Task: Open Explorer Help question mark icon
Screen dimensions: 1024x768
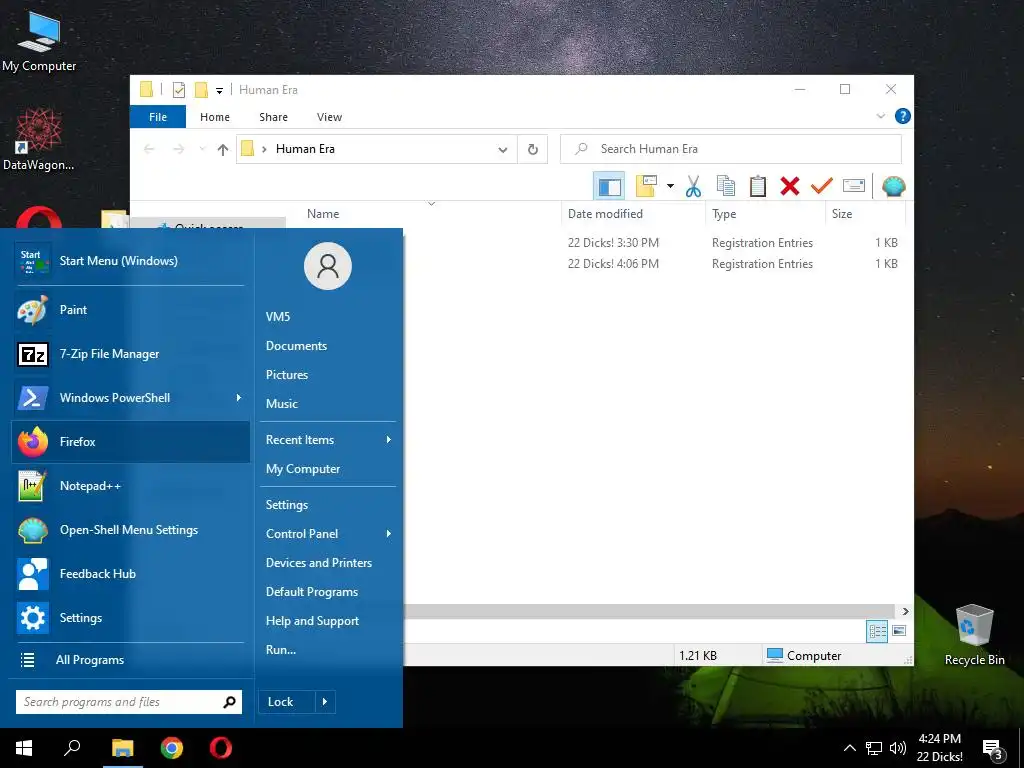Action: click(x=903, y=116)
